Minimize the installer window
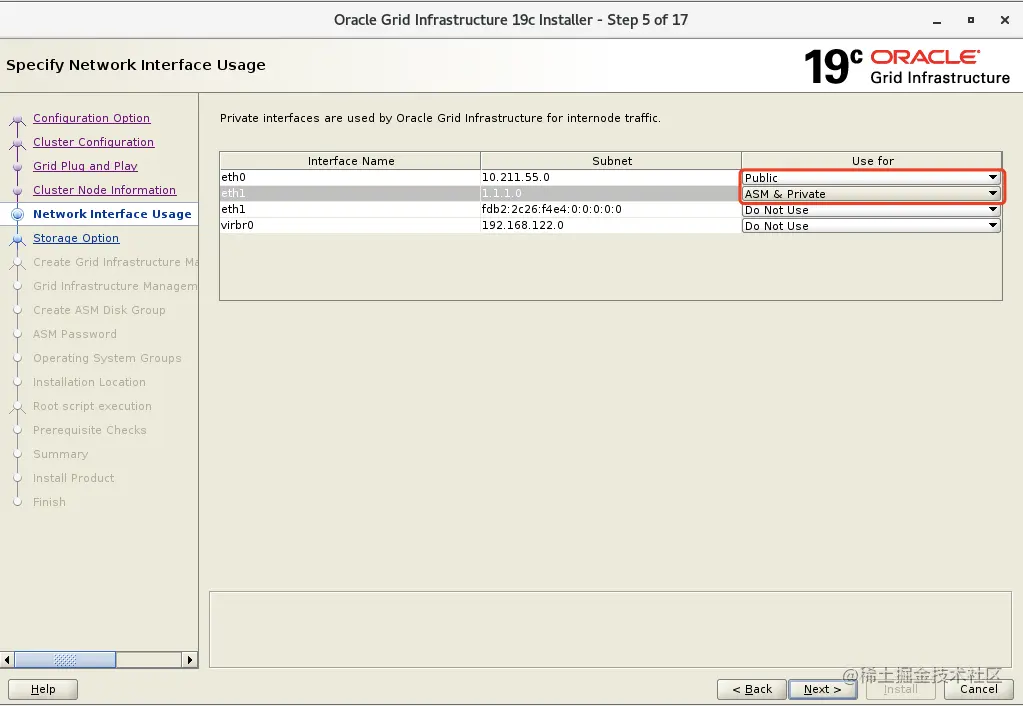Screen dimensions: 1023x706 (x=937, y=20)
